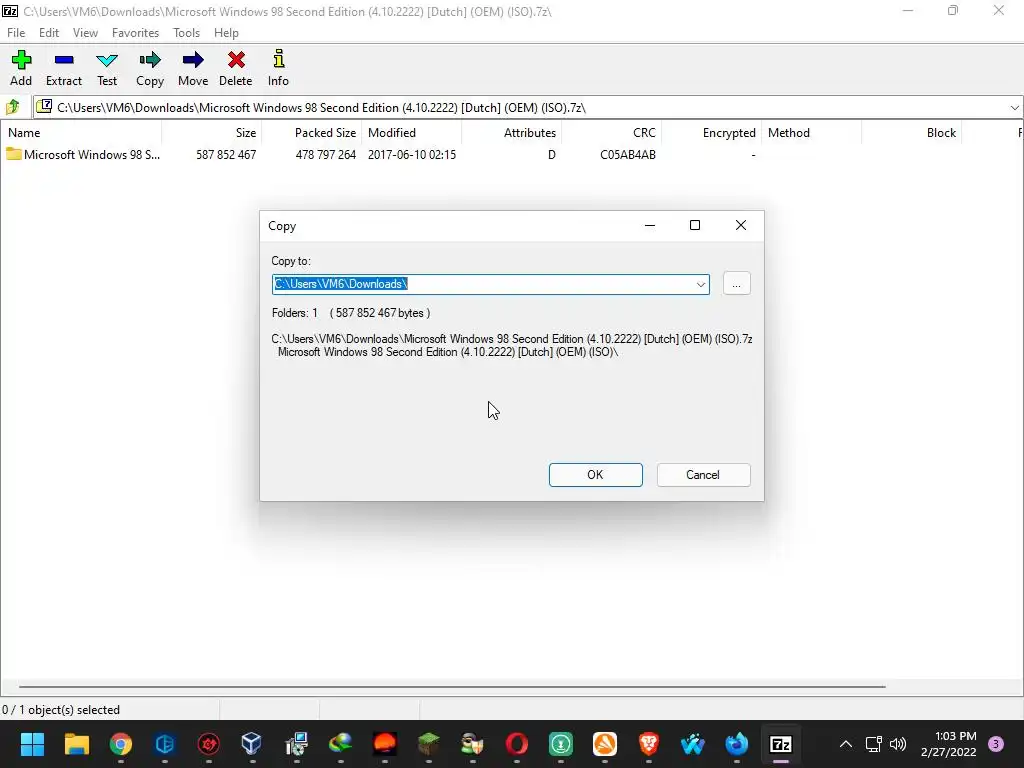
Task: Sort by Packed Size column header
Action: [x=312, y=133]
